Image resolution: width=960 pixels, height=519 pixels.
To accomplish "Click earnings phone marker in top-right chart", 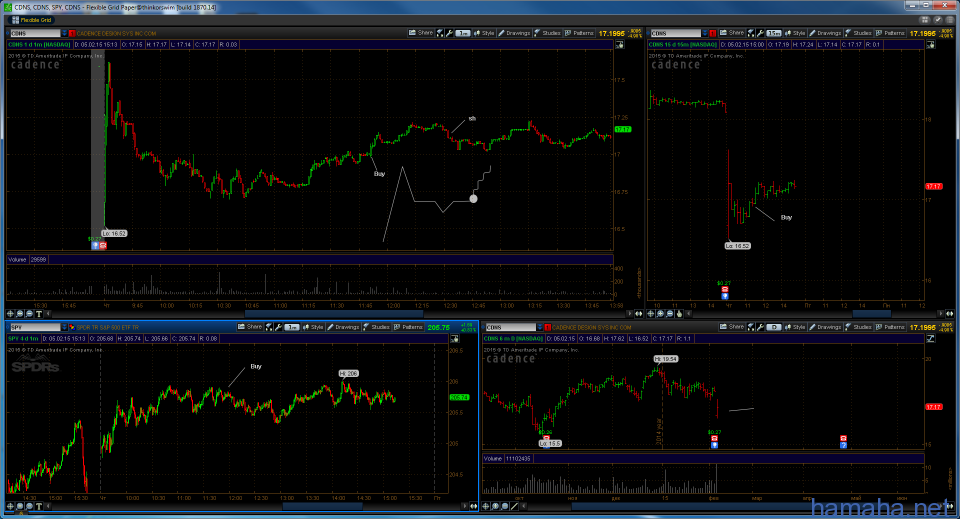I will point(725,289).
